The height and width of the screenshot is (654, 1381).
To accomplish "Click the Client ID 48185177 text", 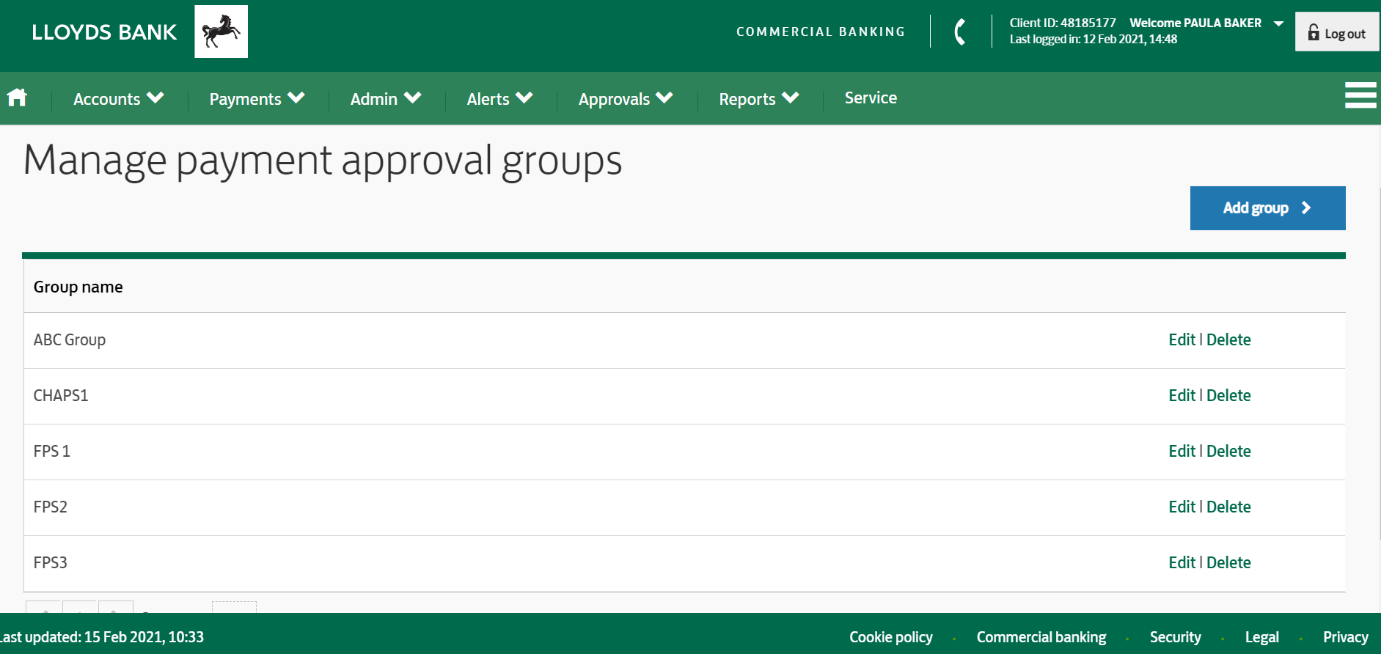I will [1063, 23].
